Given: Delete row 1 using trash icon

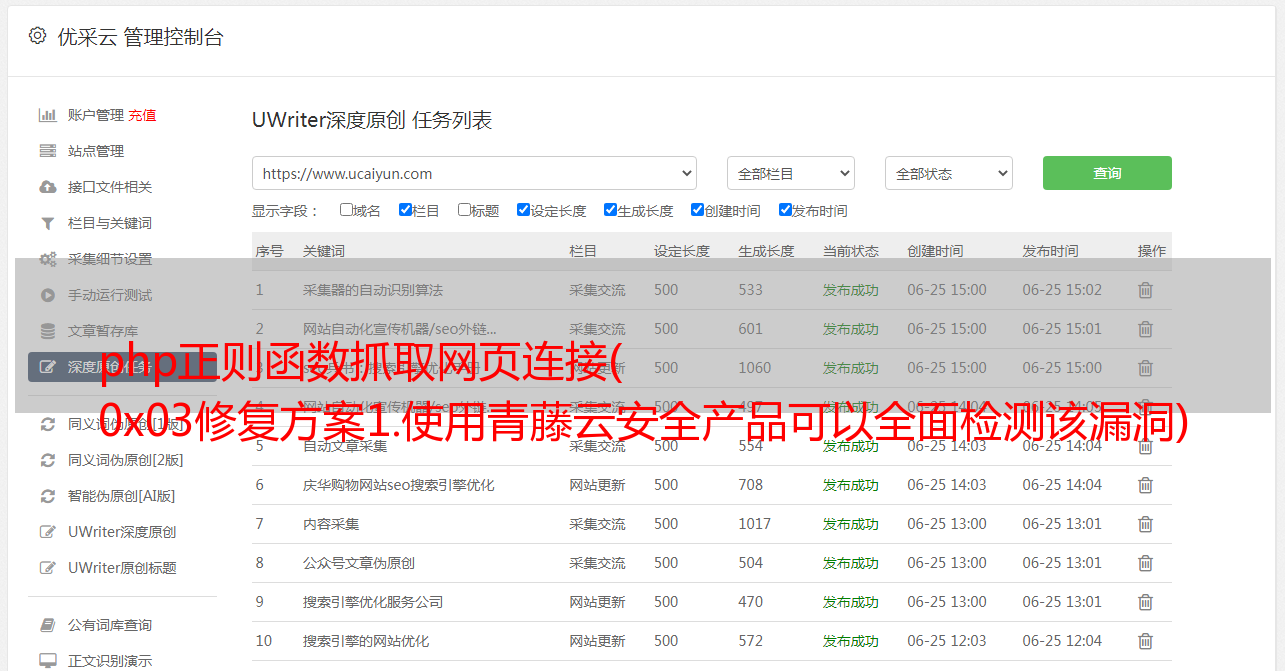Looking at the screenshot, I should pos(1145,290).
